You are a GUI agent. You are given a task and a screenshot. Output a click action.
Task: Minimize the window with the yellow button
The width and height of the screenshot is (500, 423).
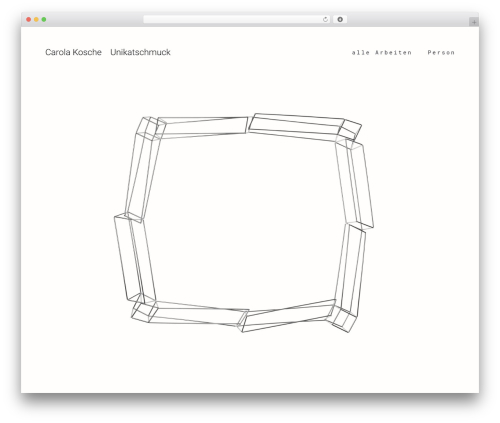point(36,19)
